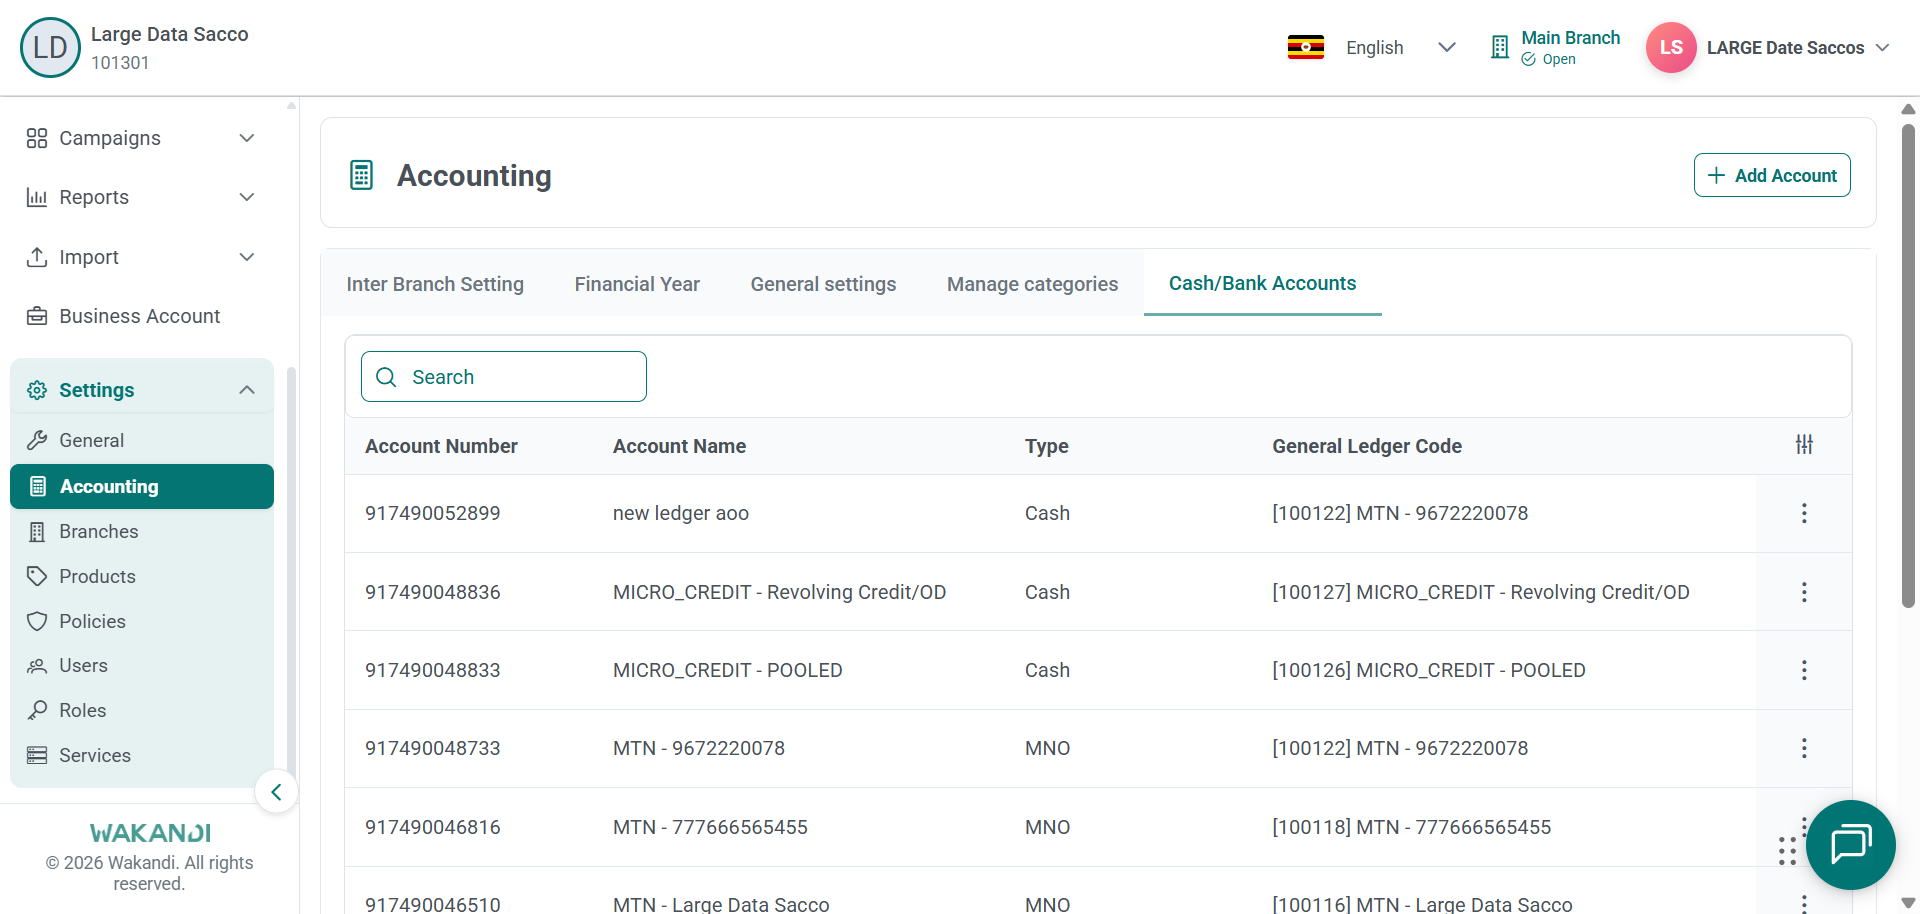Click account number 917490048733

432,748
